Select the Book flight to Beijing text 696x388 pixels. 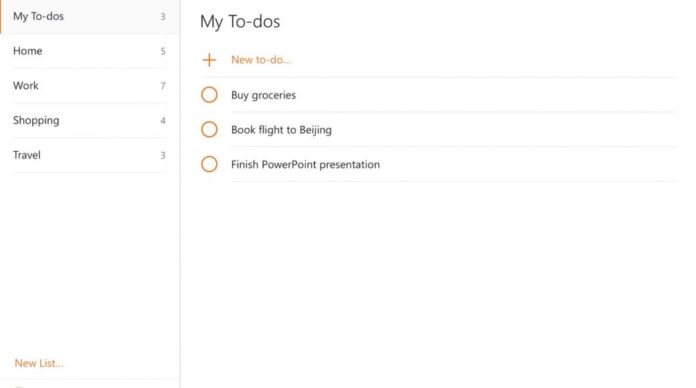pos(281,130)
